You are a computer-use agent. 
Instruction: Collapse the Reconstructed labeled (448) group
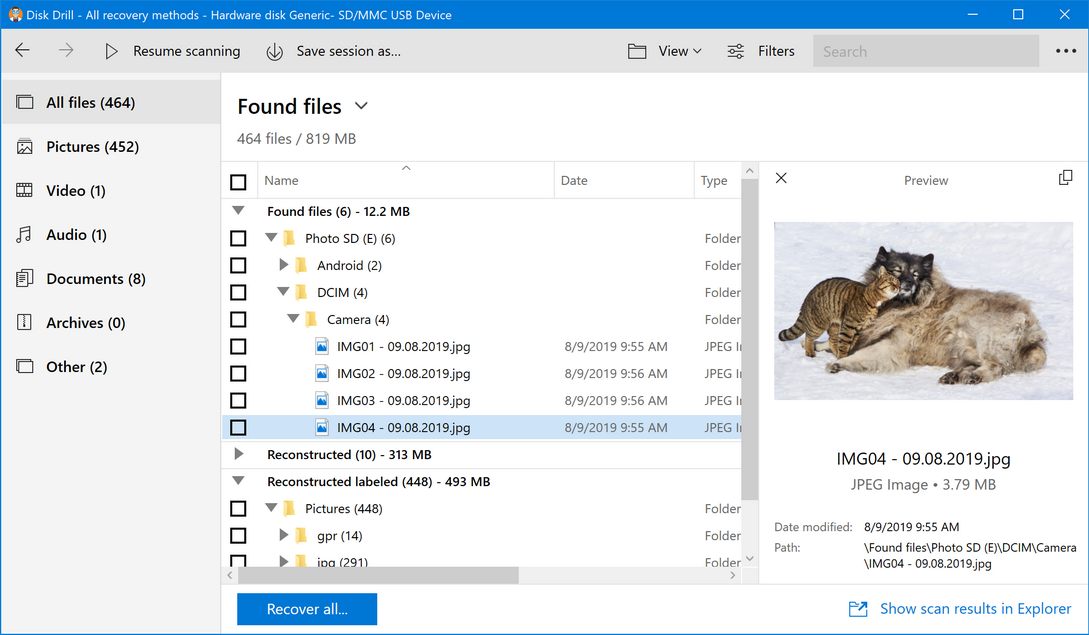point(238,481)
